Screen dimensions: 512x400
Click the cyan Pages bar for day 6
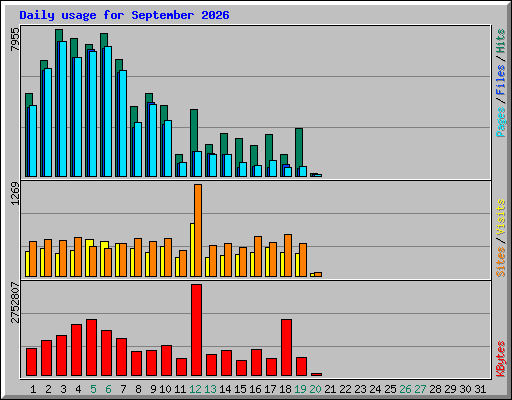point(108,111)
